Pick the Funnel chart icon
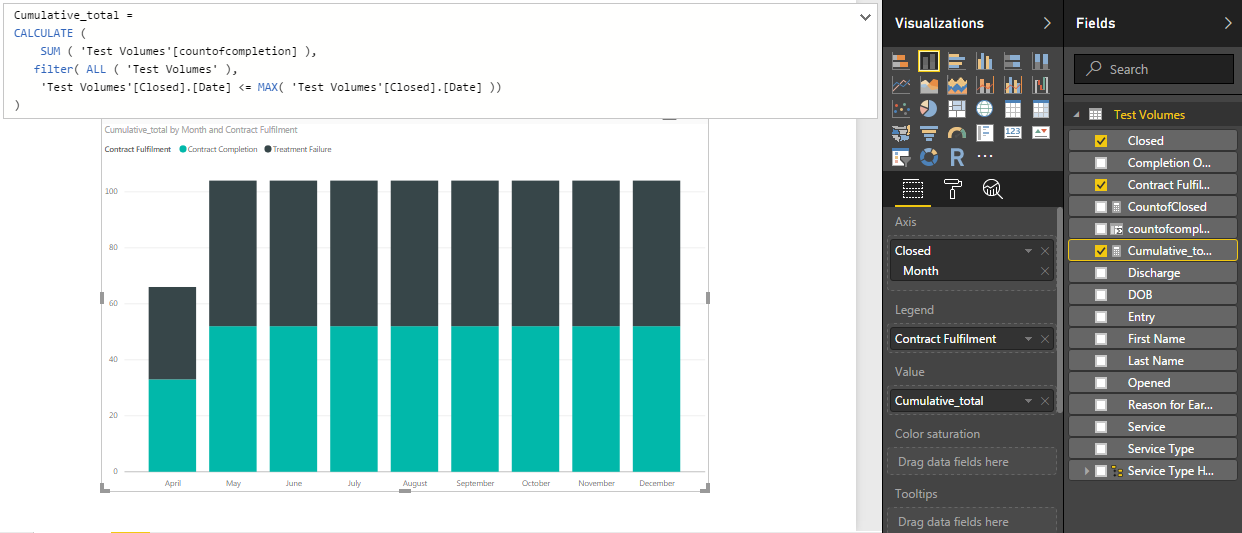Viewport: 1242px width, 533px height. (929, 133)
